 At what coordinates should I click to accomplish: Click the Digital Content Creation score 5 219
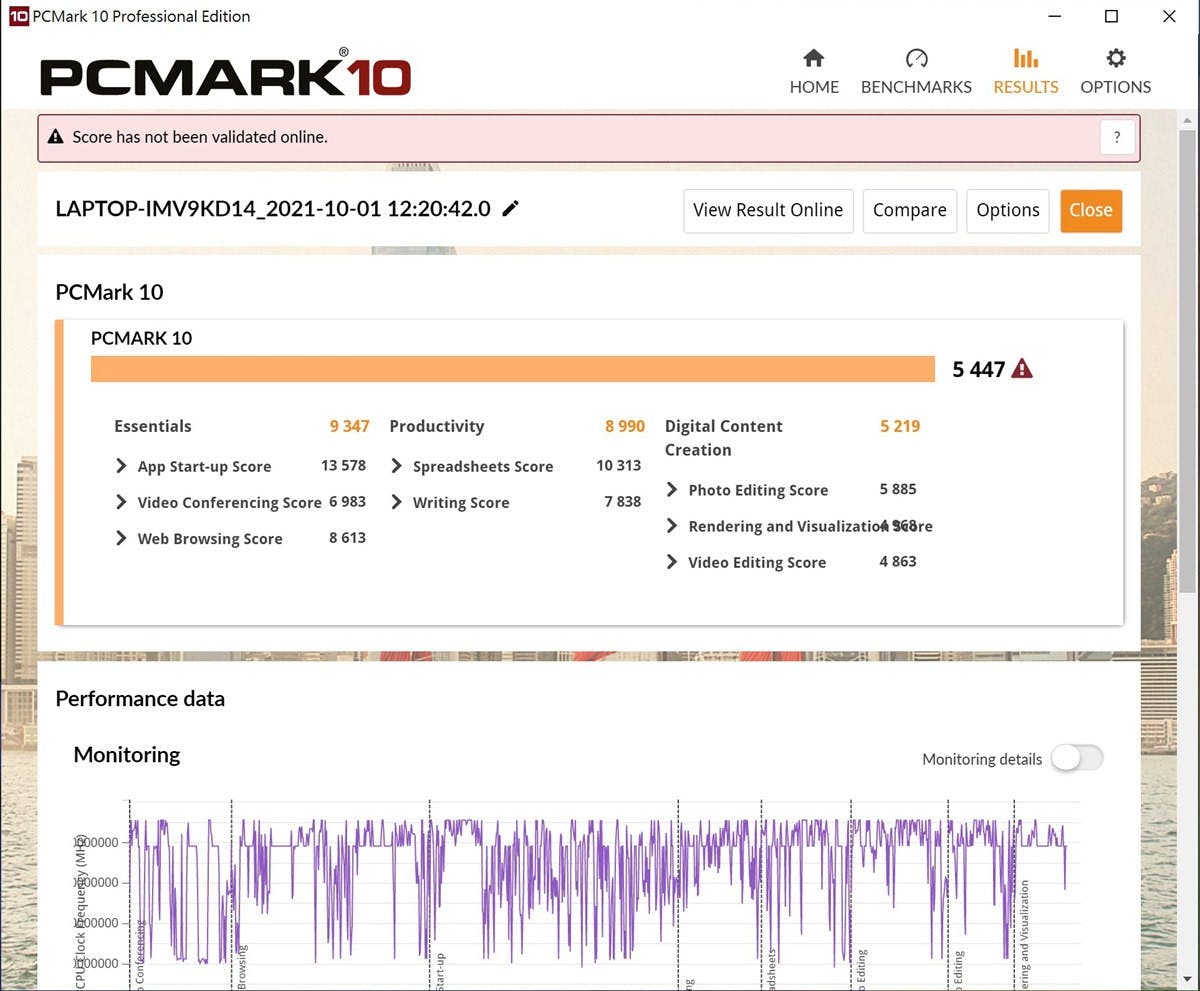pos(900,426)
